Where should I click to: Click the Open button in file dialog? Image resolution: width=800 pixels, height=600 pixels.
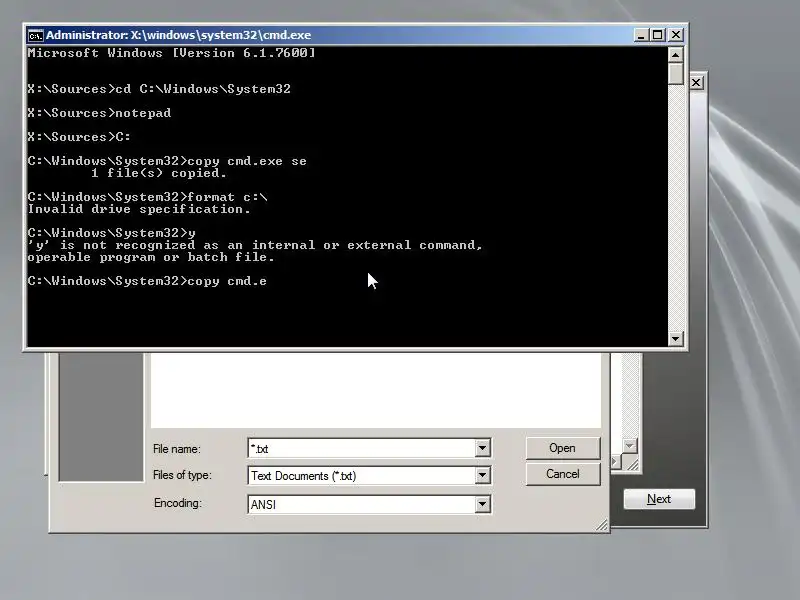coord(563,448)
